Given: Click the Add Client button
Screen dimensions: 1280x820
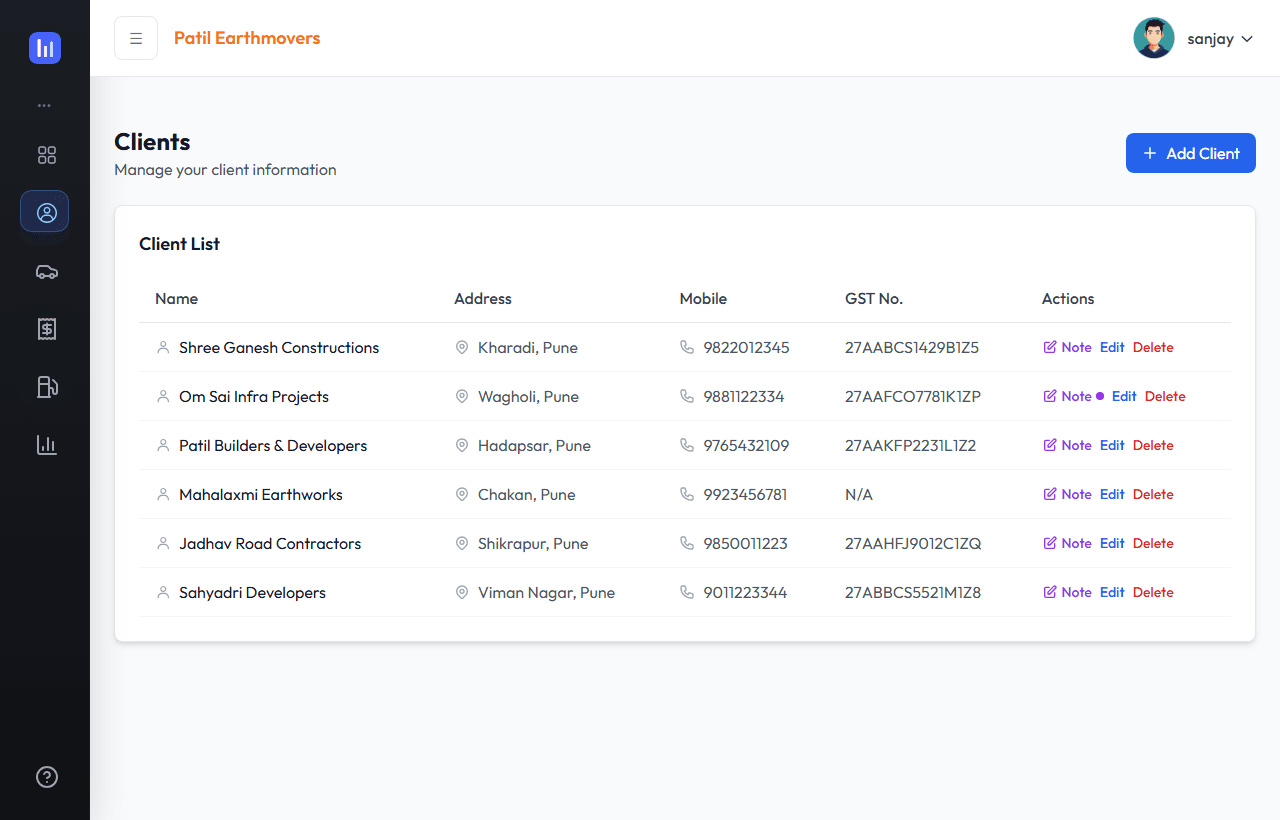Looking at the screenshot, I should pyautogui.click(x=1191, y=153).
